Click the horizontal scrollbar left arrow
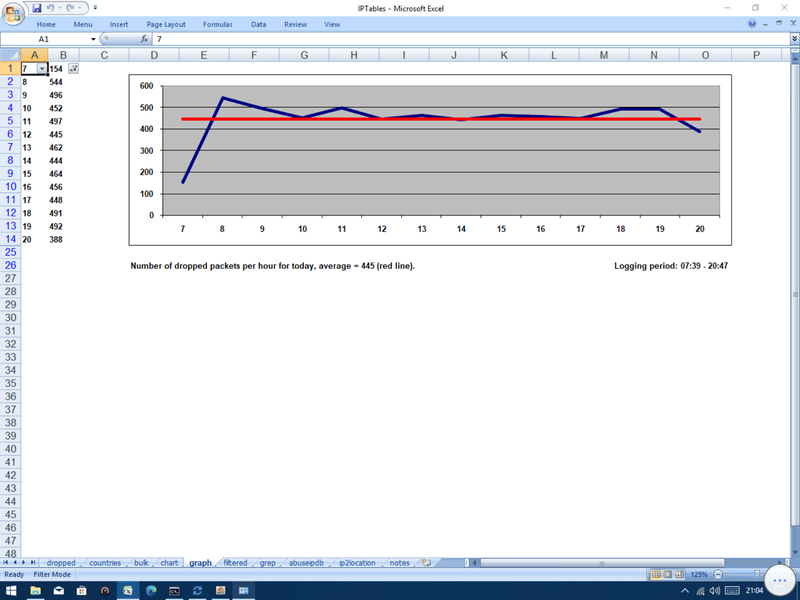This screenshot has width=800, height=600. tap(474, 563)
